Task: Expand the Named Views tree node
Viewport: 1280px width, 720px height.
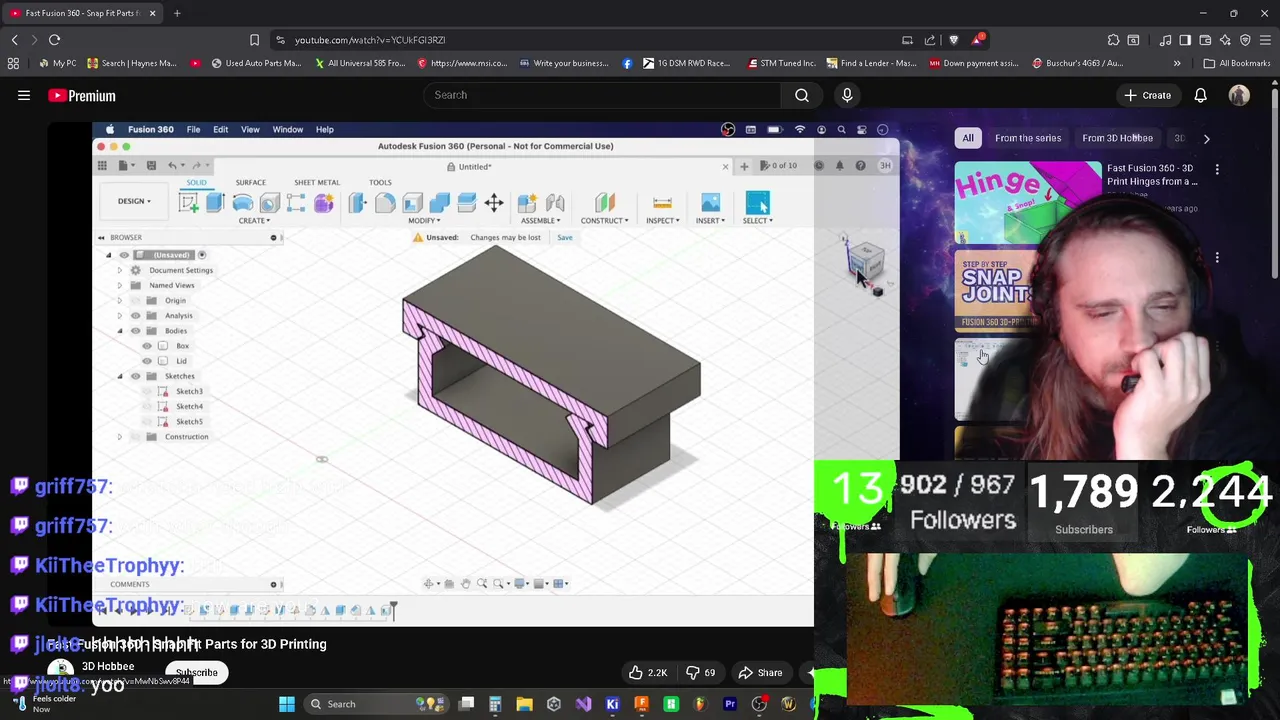Action: (x=120, y=285)
